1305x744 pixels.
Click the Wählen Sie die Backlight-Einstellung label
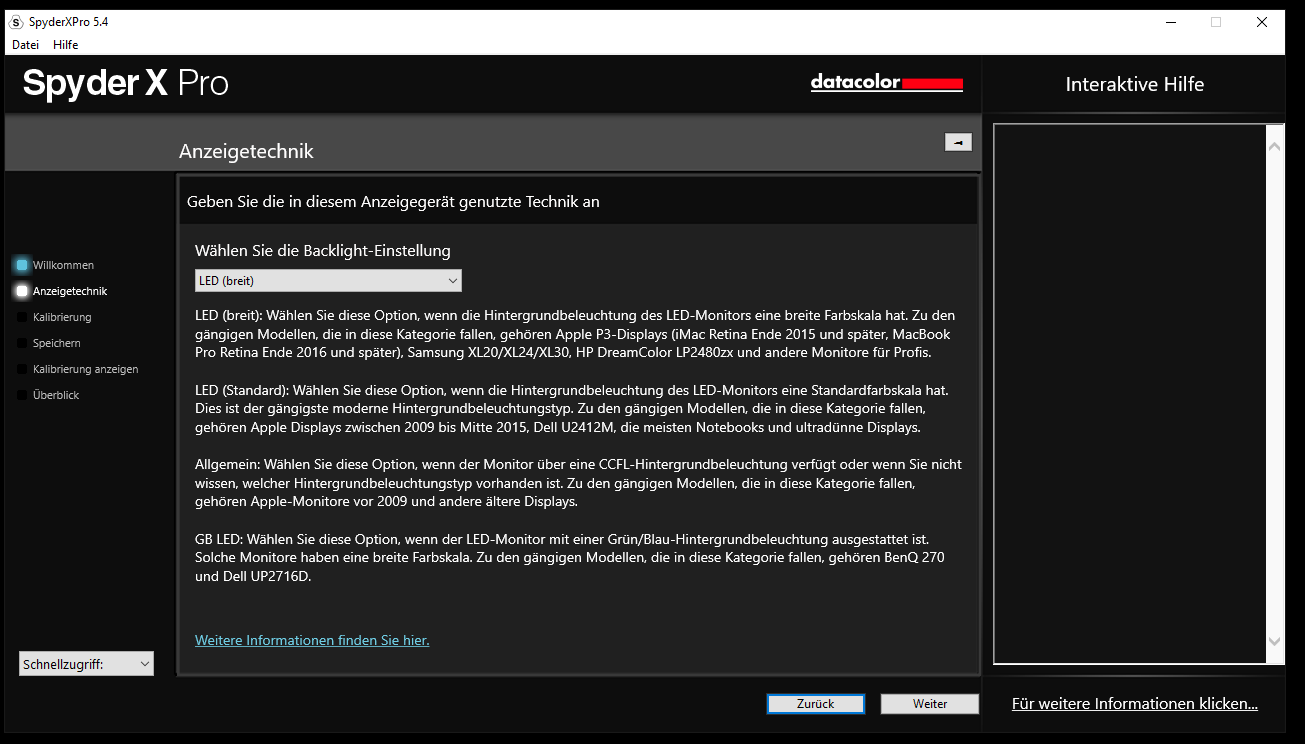323,251
